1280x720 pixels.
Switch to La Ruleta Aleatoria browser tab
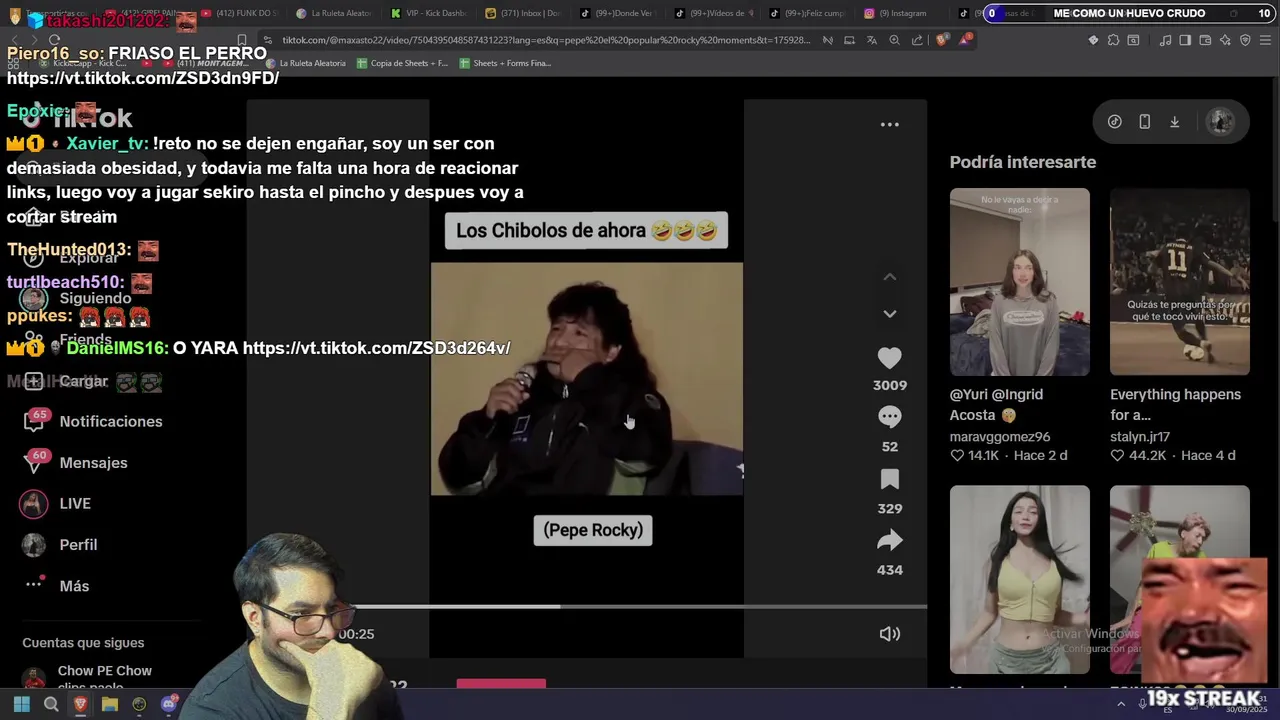coord(335,13)
